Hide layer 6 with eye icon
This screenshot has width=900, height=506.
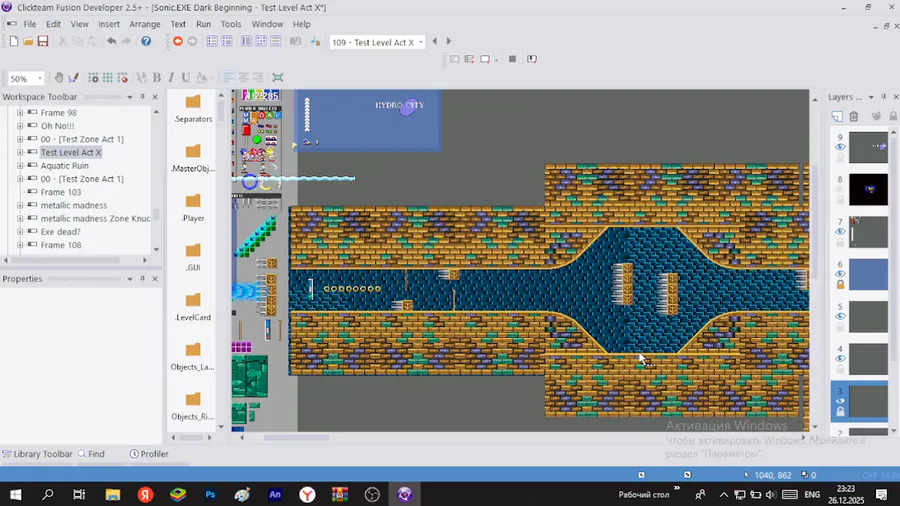[x=840, y=274]
